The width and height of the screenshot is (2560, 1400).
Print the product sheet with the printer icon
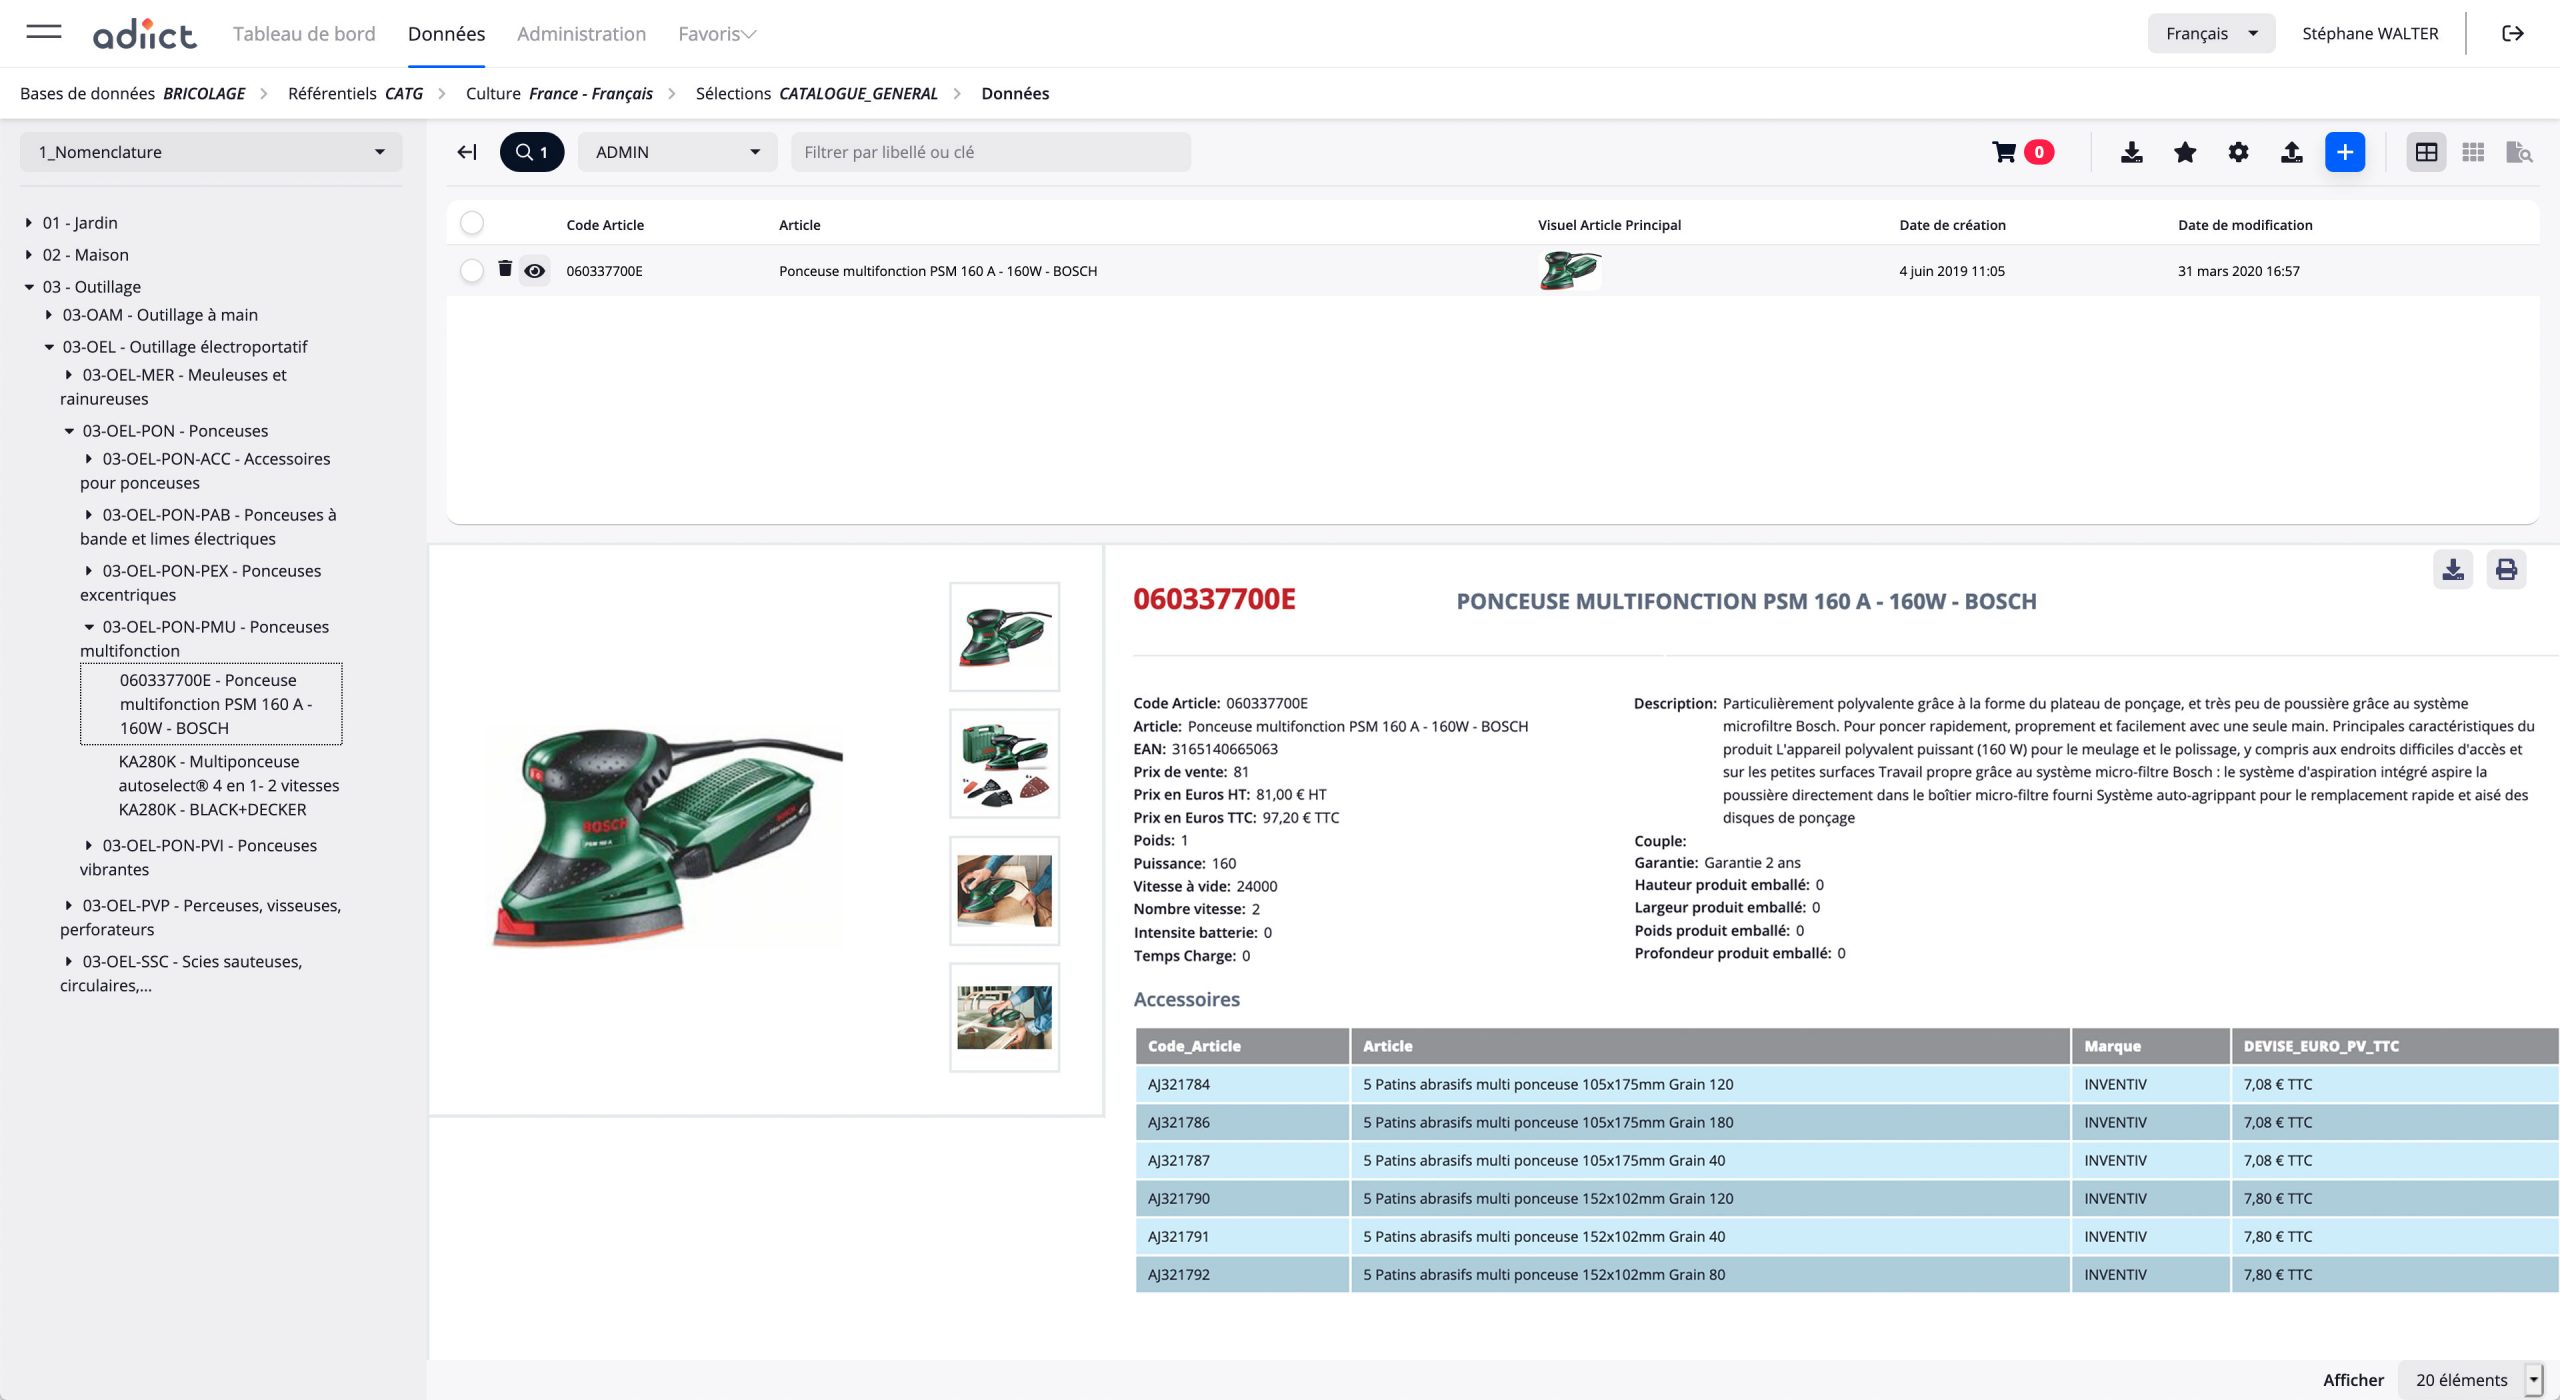click(x=2506, y=570)
